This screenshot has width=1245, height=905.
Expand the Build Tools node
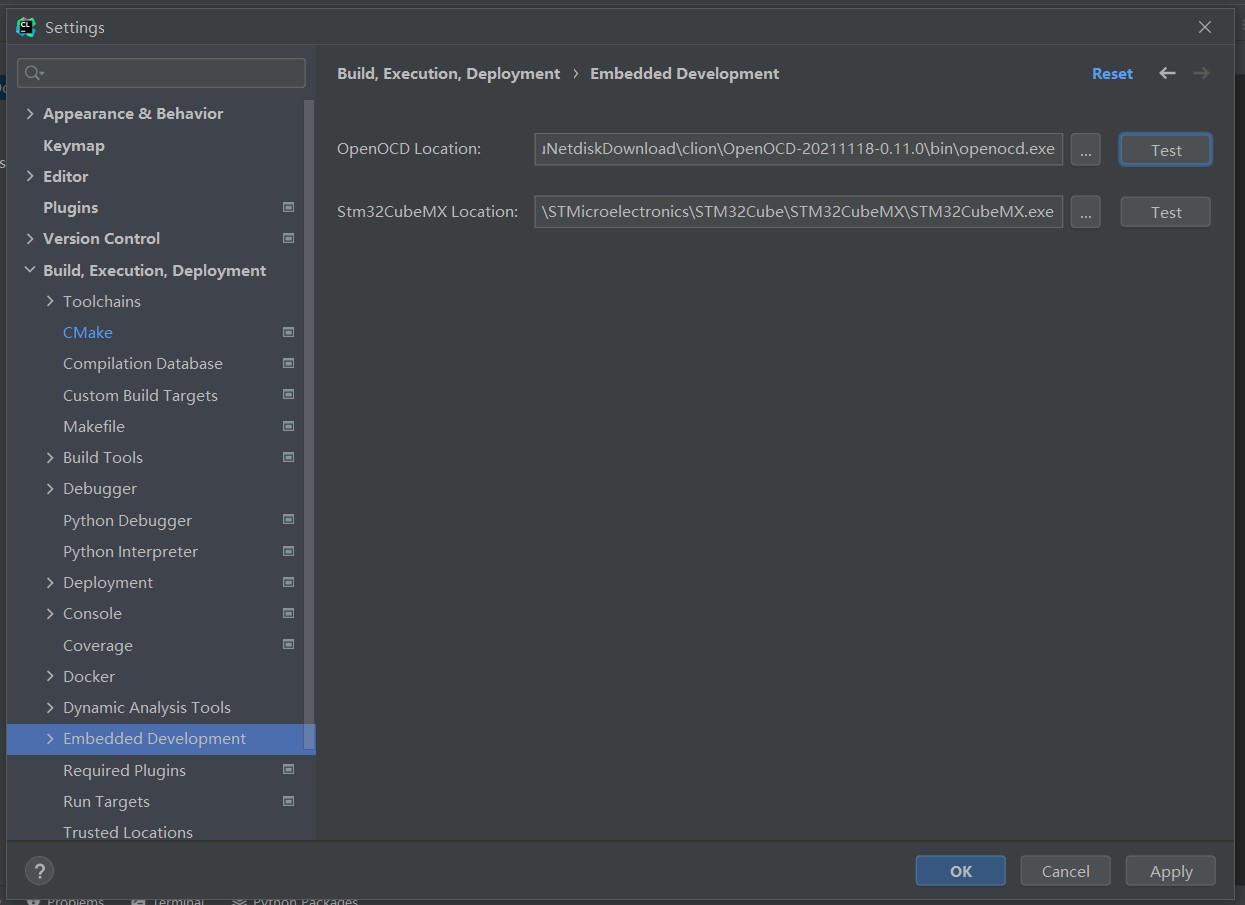(50, 457)
